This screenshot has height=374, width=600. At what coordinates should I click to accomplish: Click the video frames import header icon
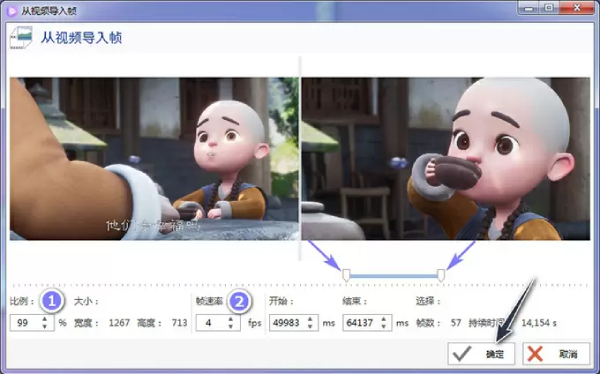coord(21,38)
